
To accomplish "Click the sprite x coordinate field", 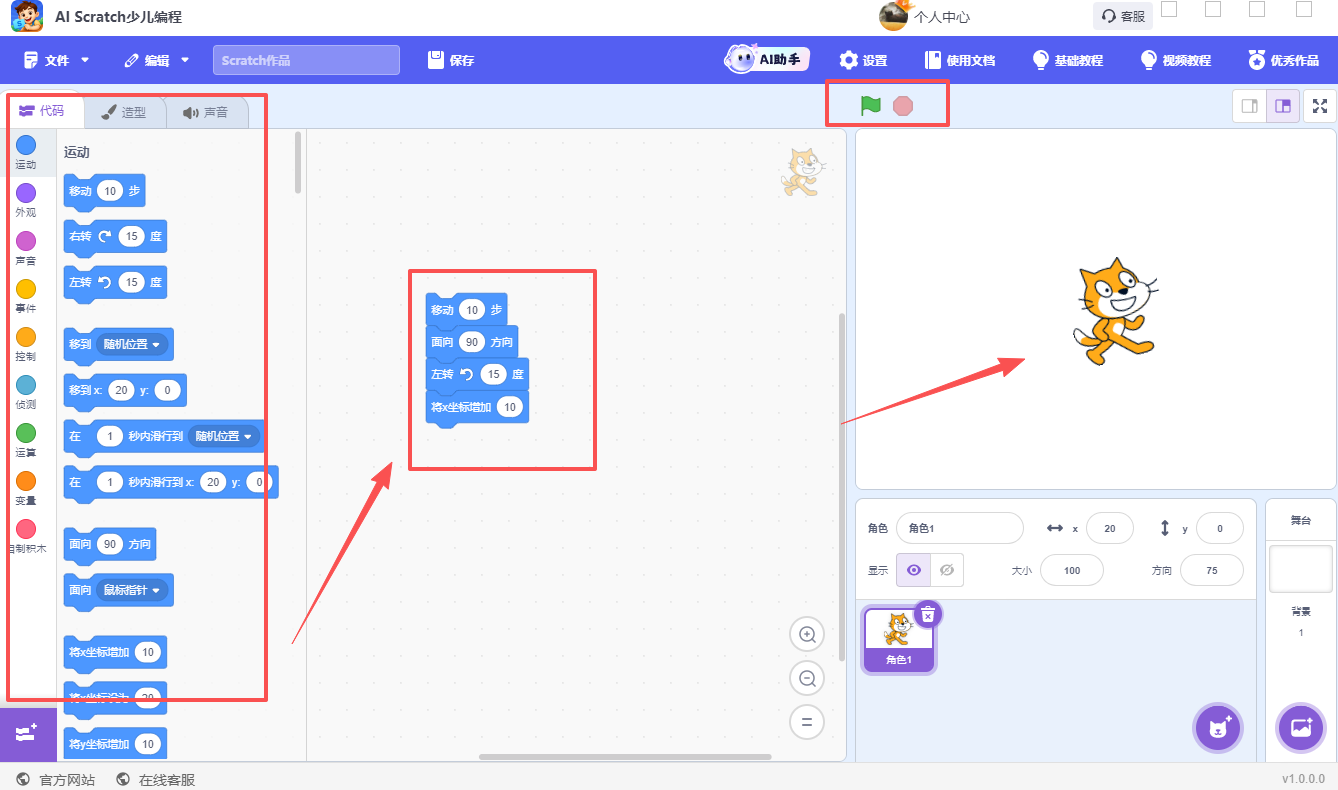I will point(1110,528).
